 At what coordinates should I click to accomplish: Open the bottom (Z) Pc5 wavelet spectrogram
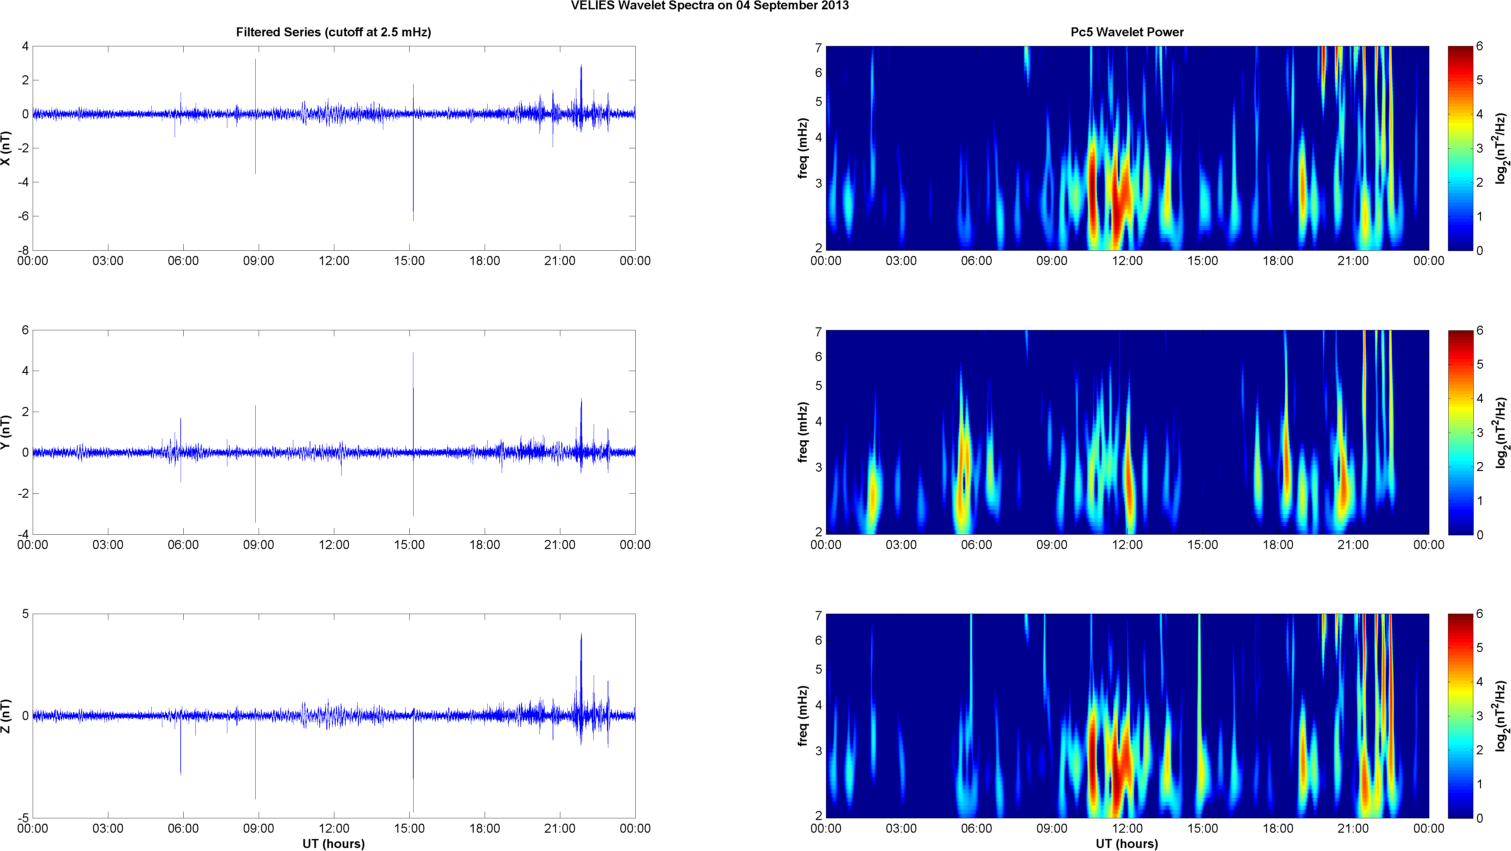[1127, 716]
